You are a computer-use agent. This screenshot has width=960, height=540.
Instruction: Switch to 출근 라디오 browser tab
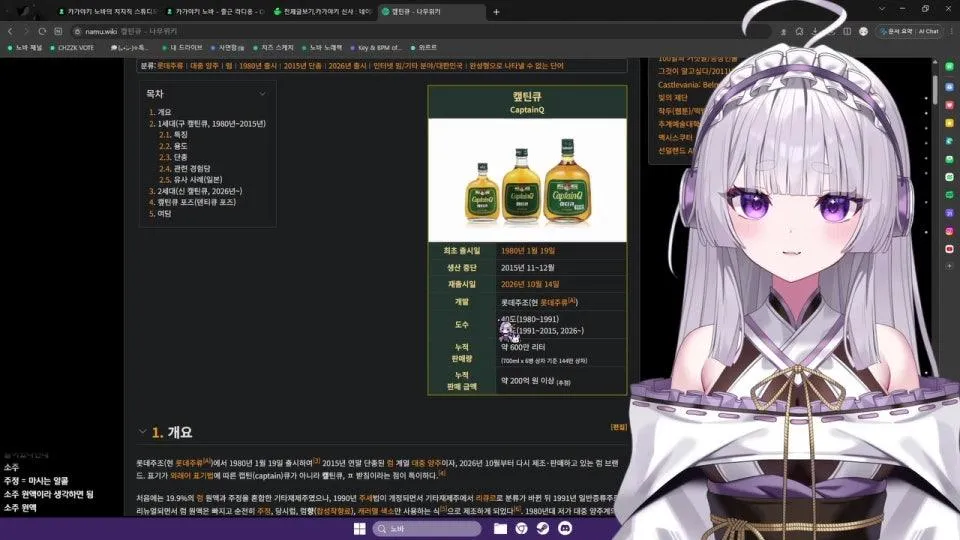(215, 12)
